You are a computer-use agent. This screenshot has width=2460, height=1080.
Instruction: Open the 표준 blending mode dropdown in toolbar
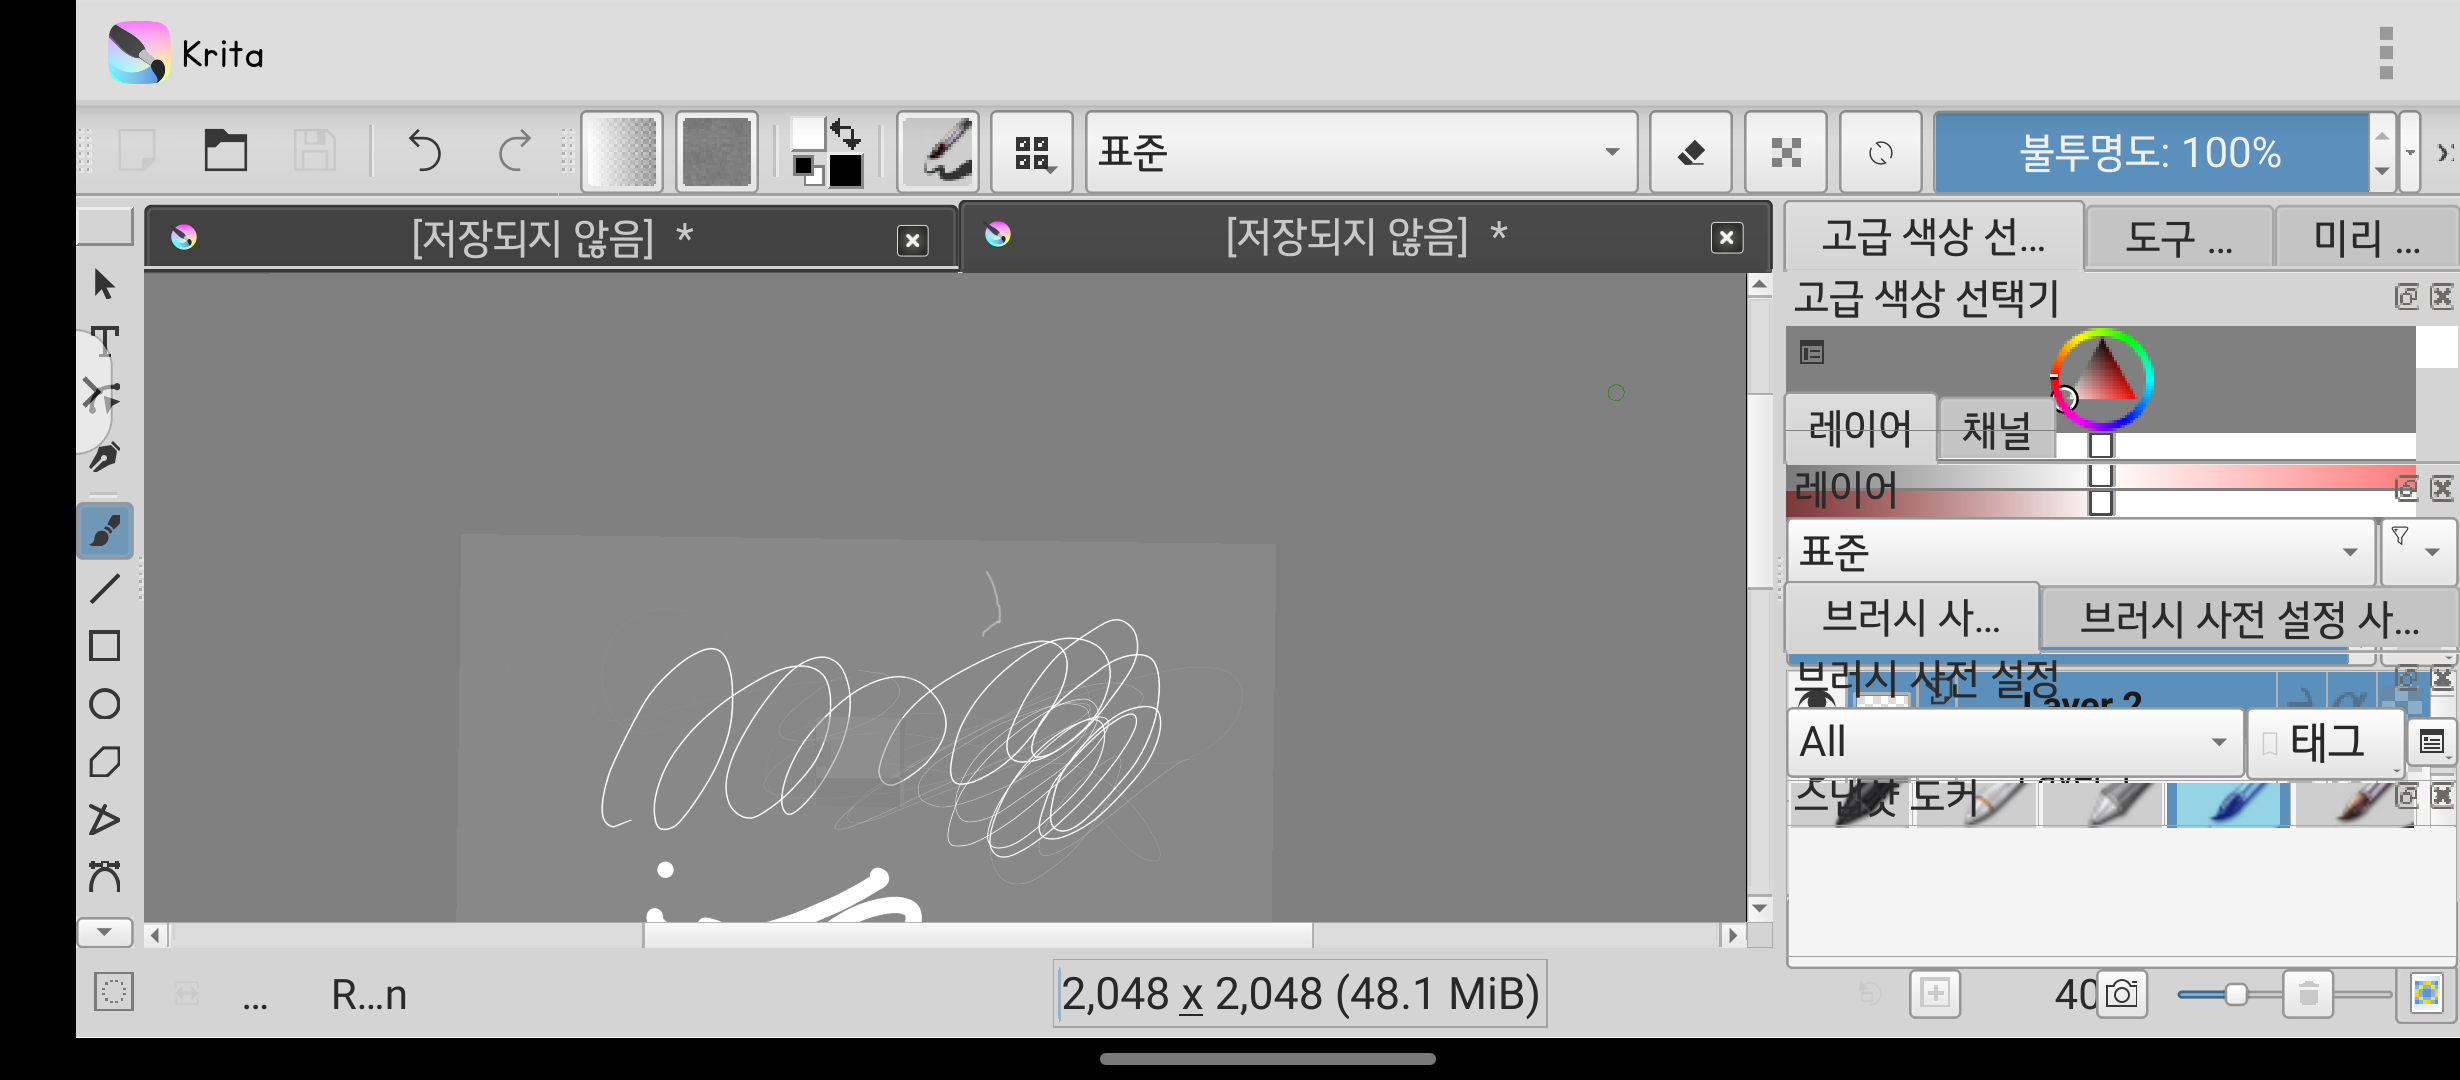coord(1360,152)
